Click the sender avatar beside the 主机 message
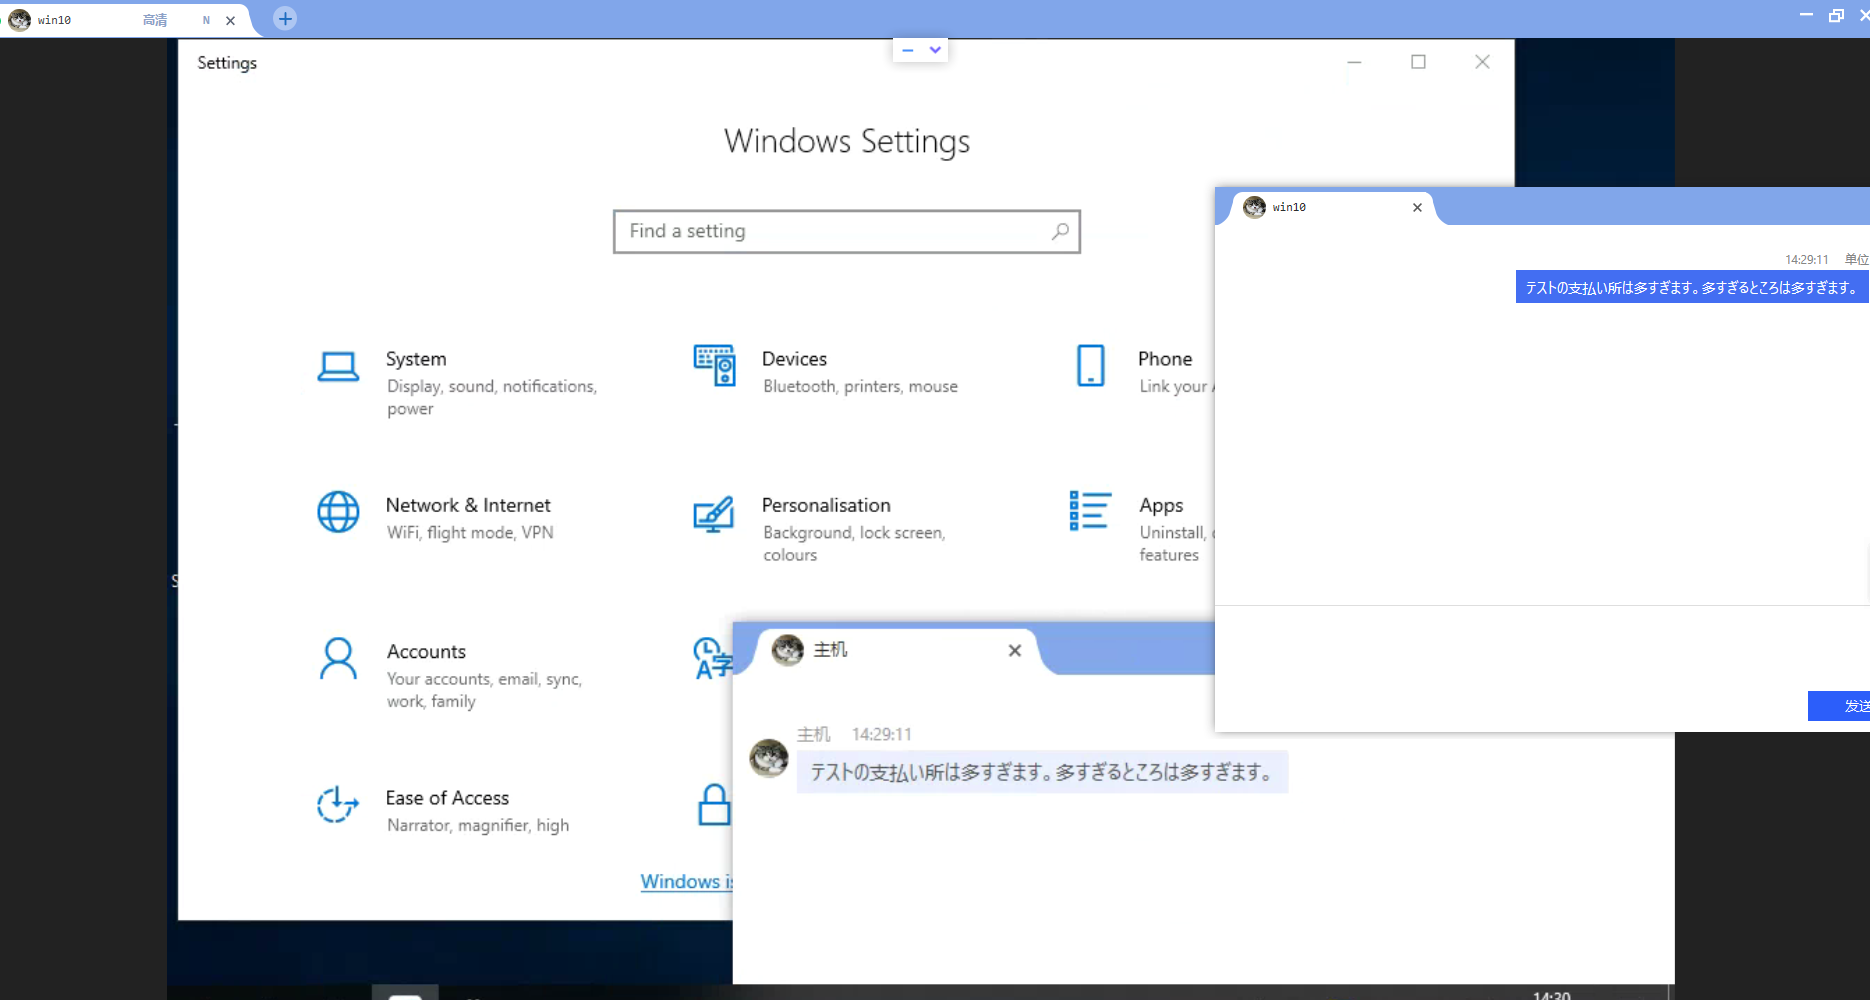 [769, 758]
